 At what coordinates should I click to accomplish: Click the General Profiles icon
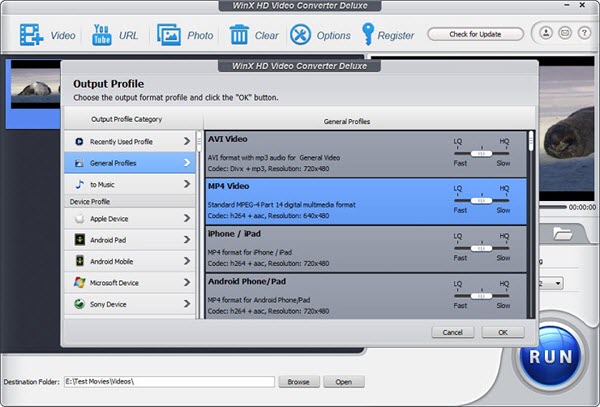pos(79,163)
